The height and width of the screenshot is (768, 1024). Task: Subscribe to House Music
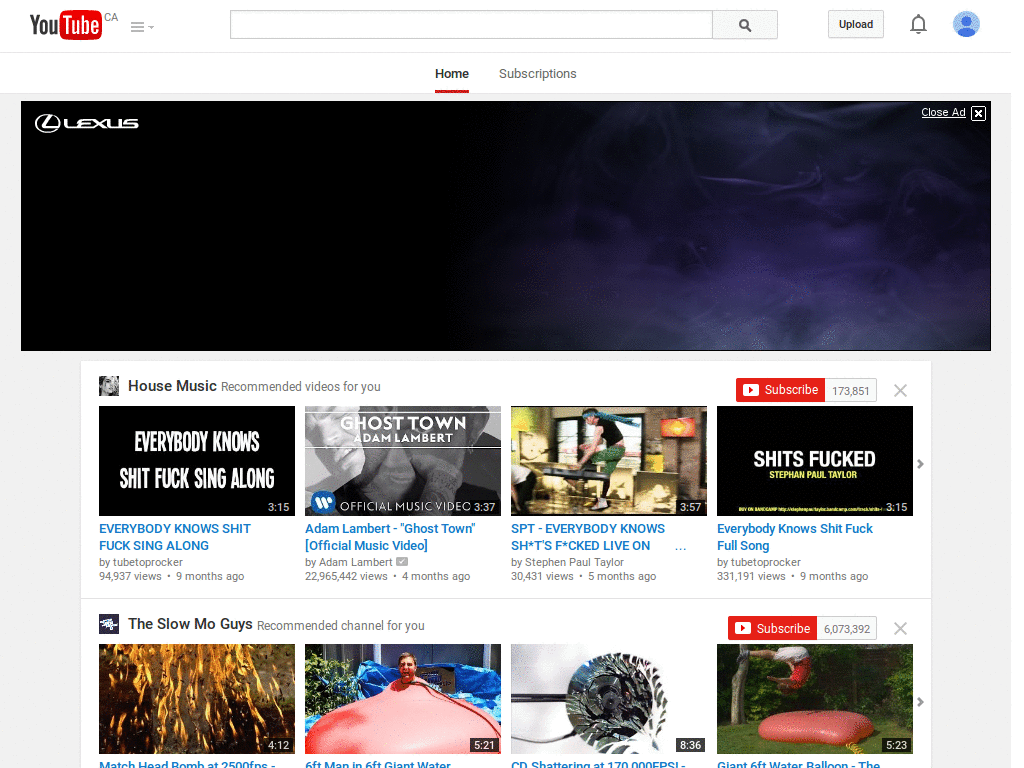tap(780, 390)
